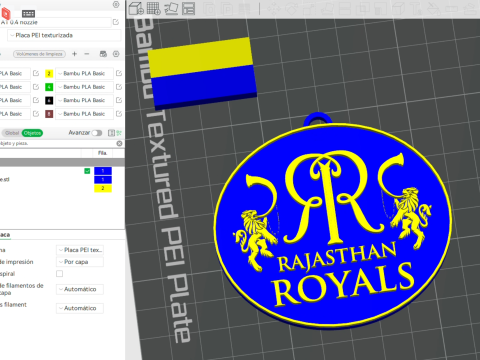Click the black filament 6 color swatch
Screen dimensions: 480x360
pyautogui.click(x=49, y=100)
